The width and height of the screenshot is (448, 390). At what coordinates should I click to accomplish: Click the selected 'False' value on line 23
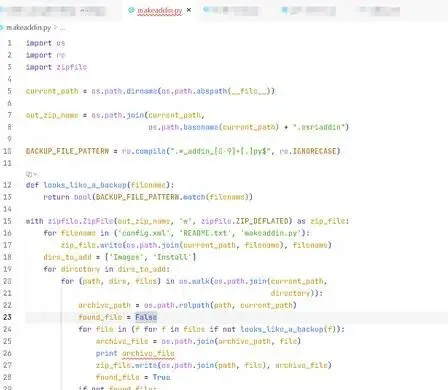(146, 317)
